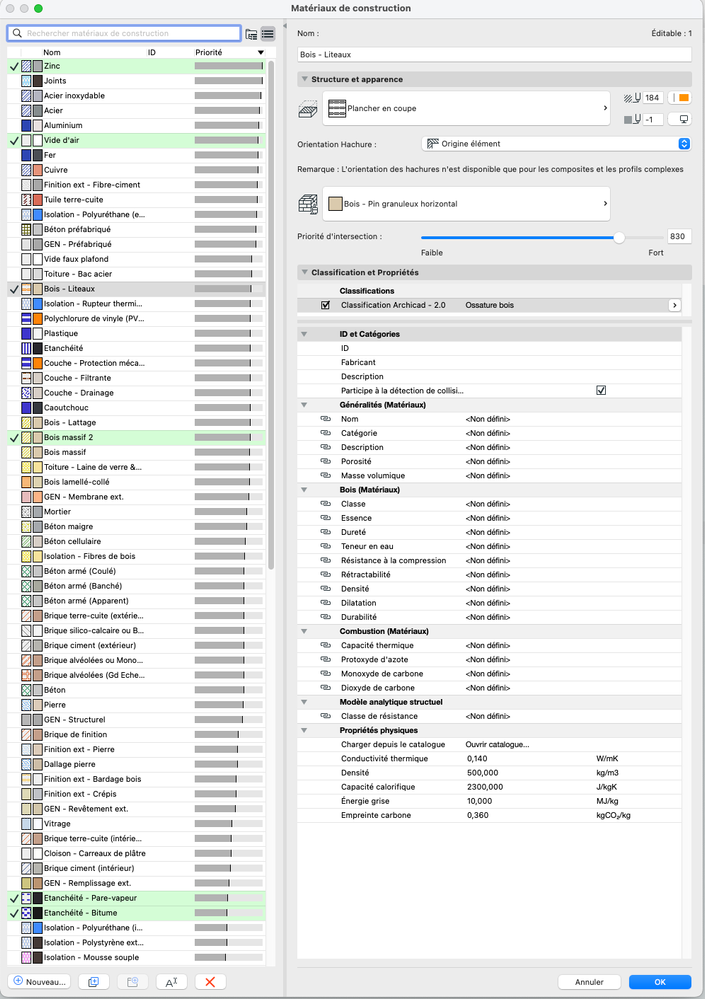Screen dimensions: 705x999
Task: Click the foreground pen icon next to 184
Action: pos(632,98)
